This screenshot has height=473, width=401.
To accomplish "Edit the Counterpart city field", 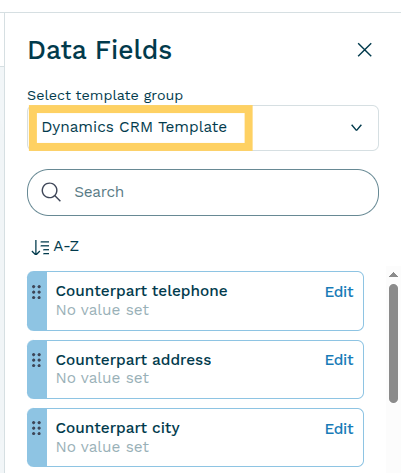I will click(339, 429).
